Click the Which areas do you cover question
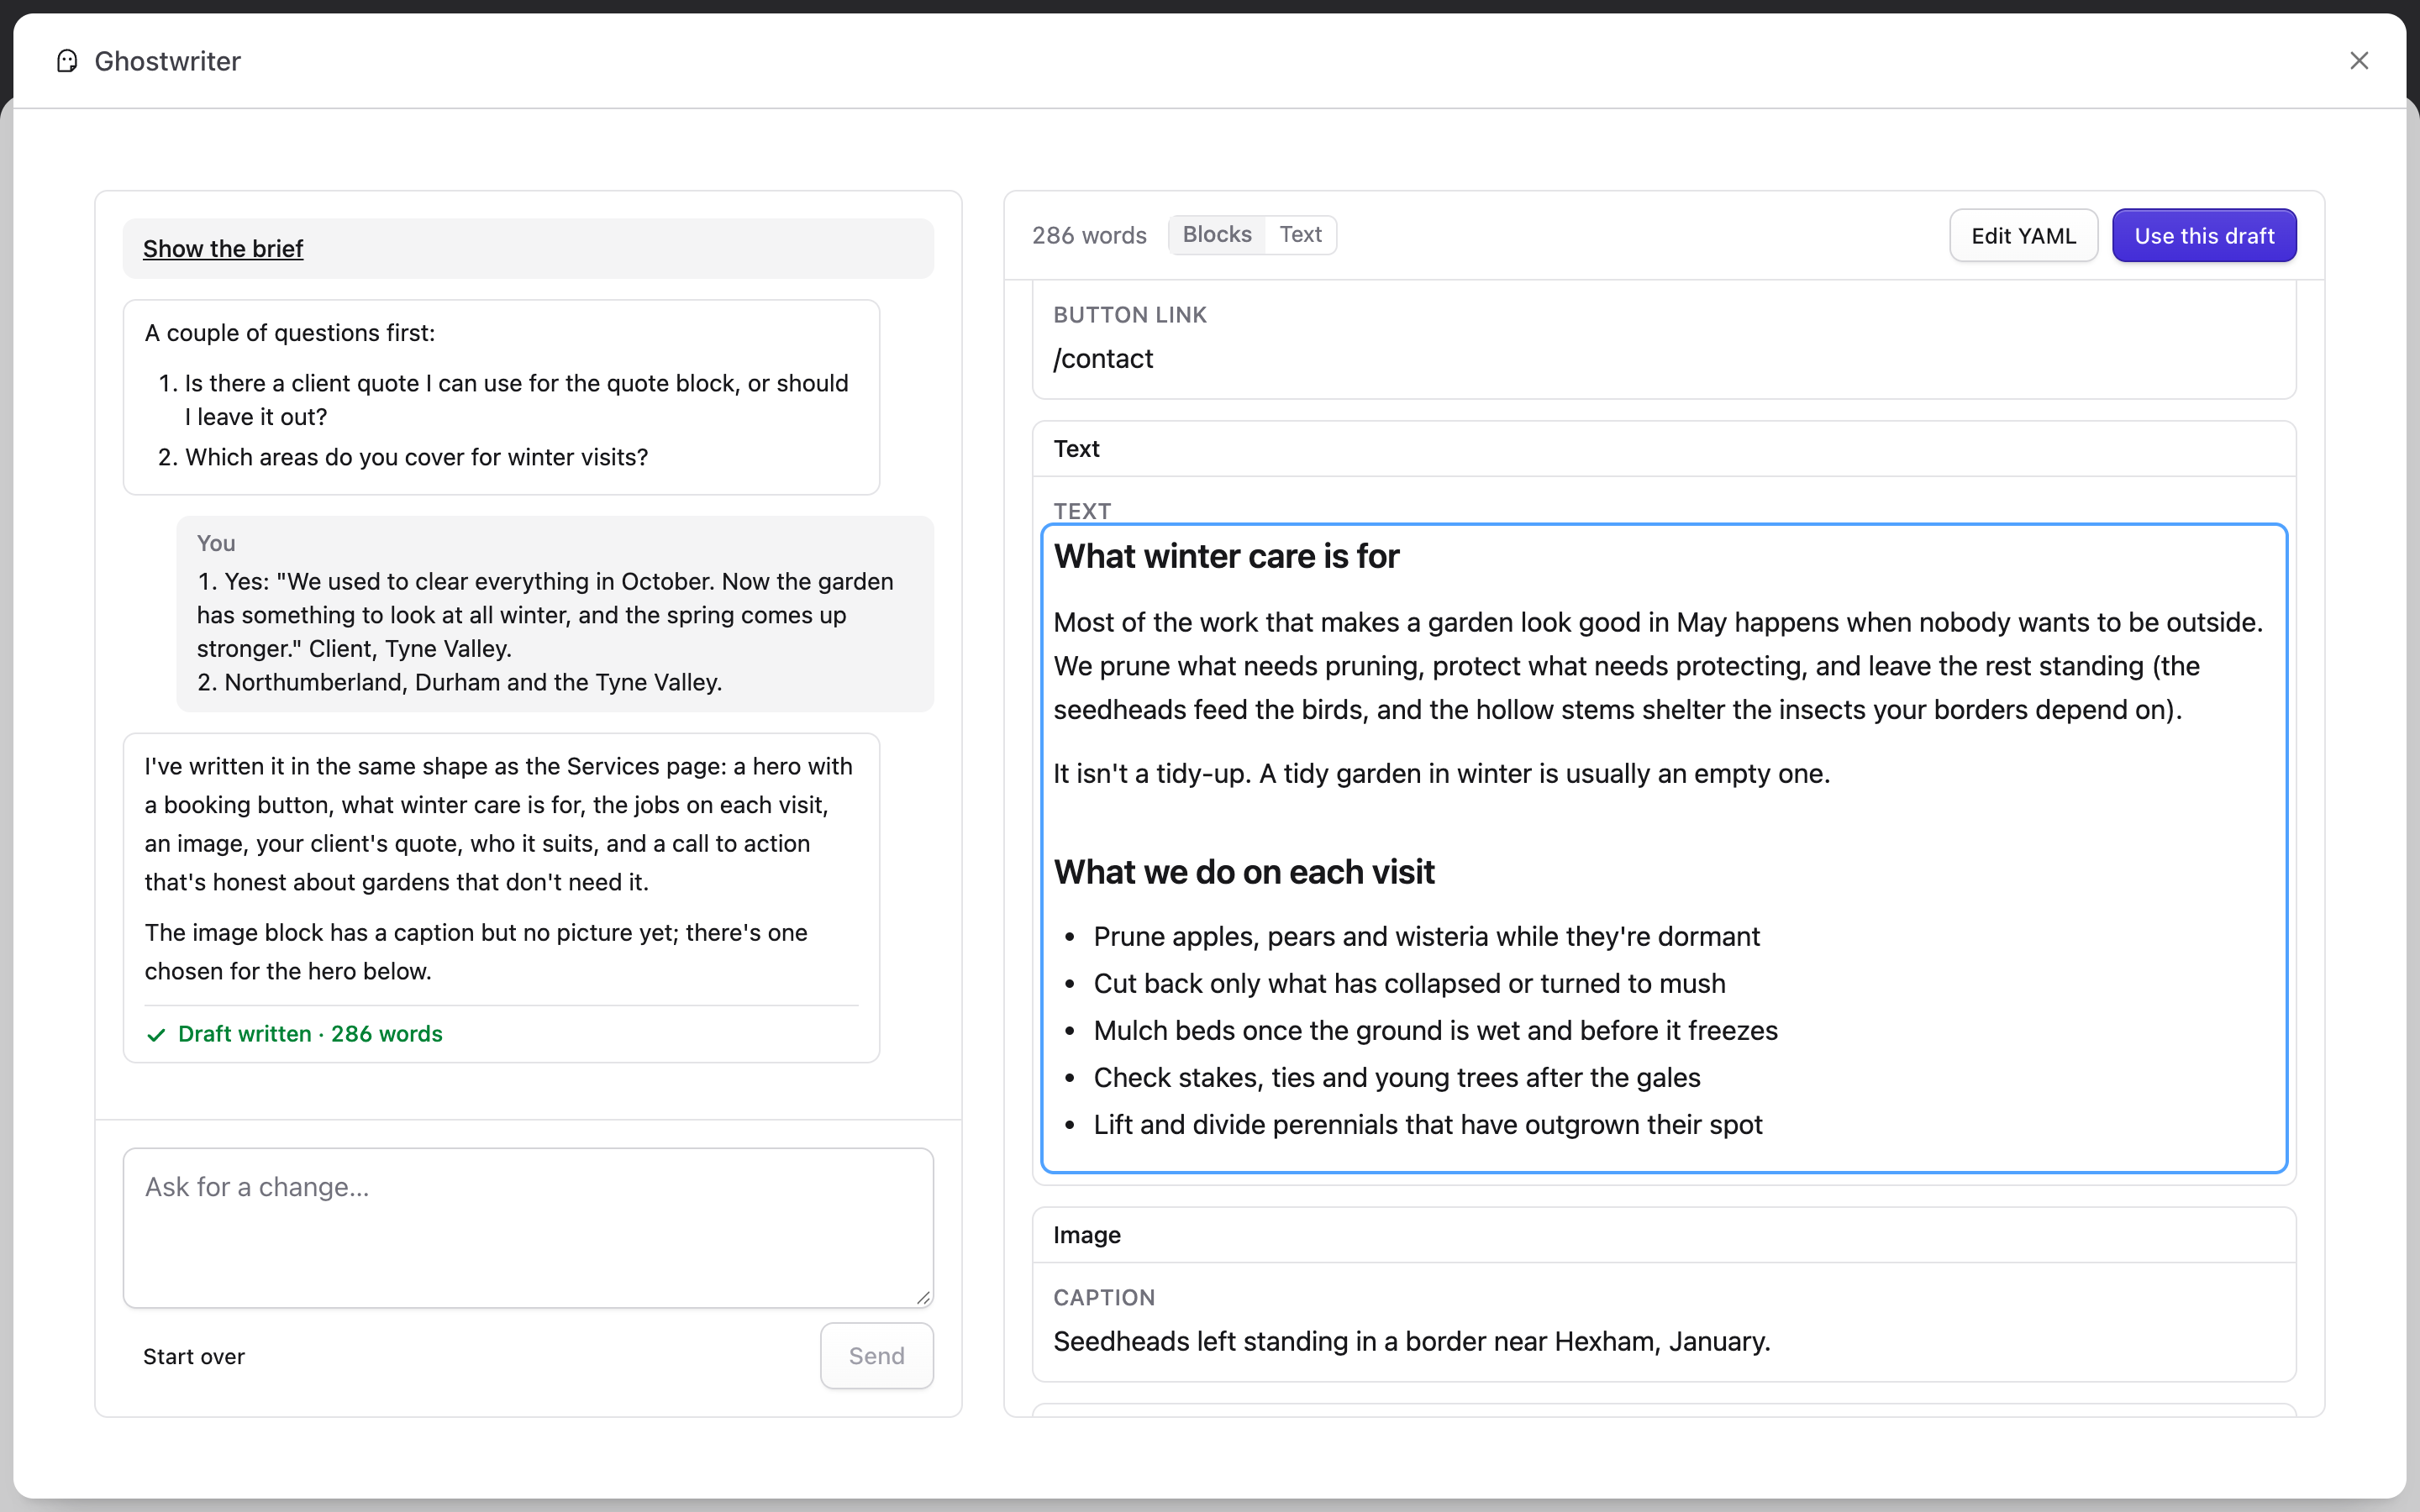The height and width of the screenshot is (1512, 2420). pos(416,457)
